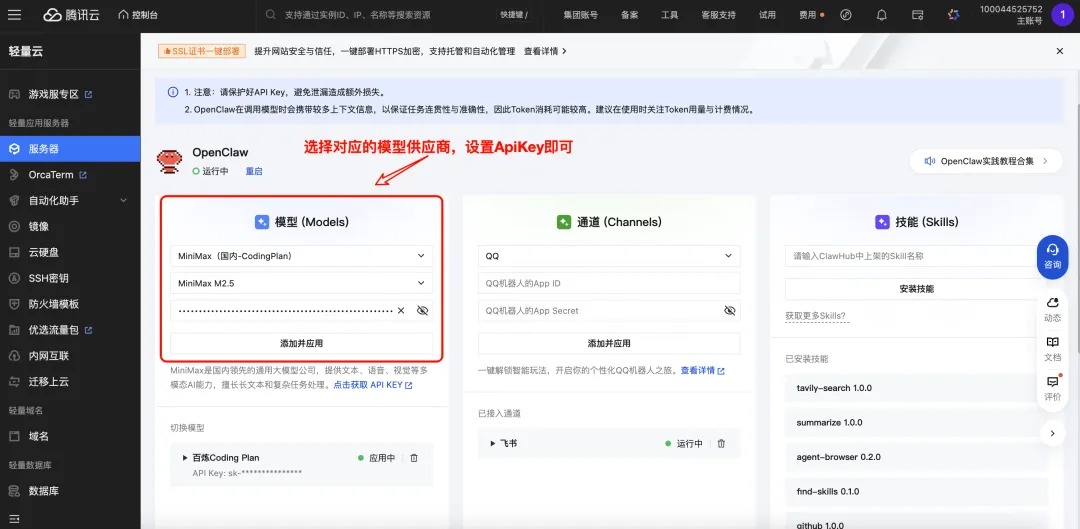Image resolution: width=1080 pixels, height=529 pixels.
Task: Open the hamburger menu at top left
Action: [15, 14]
